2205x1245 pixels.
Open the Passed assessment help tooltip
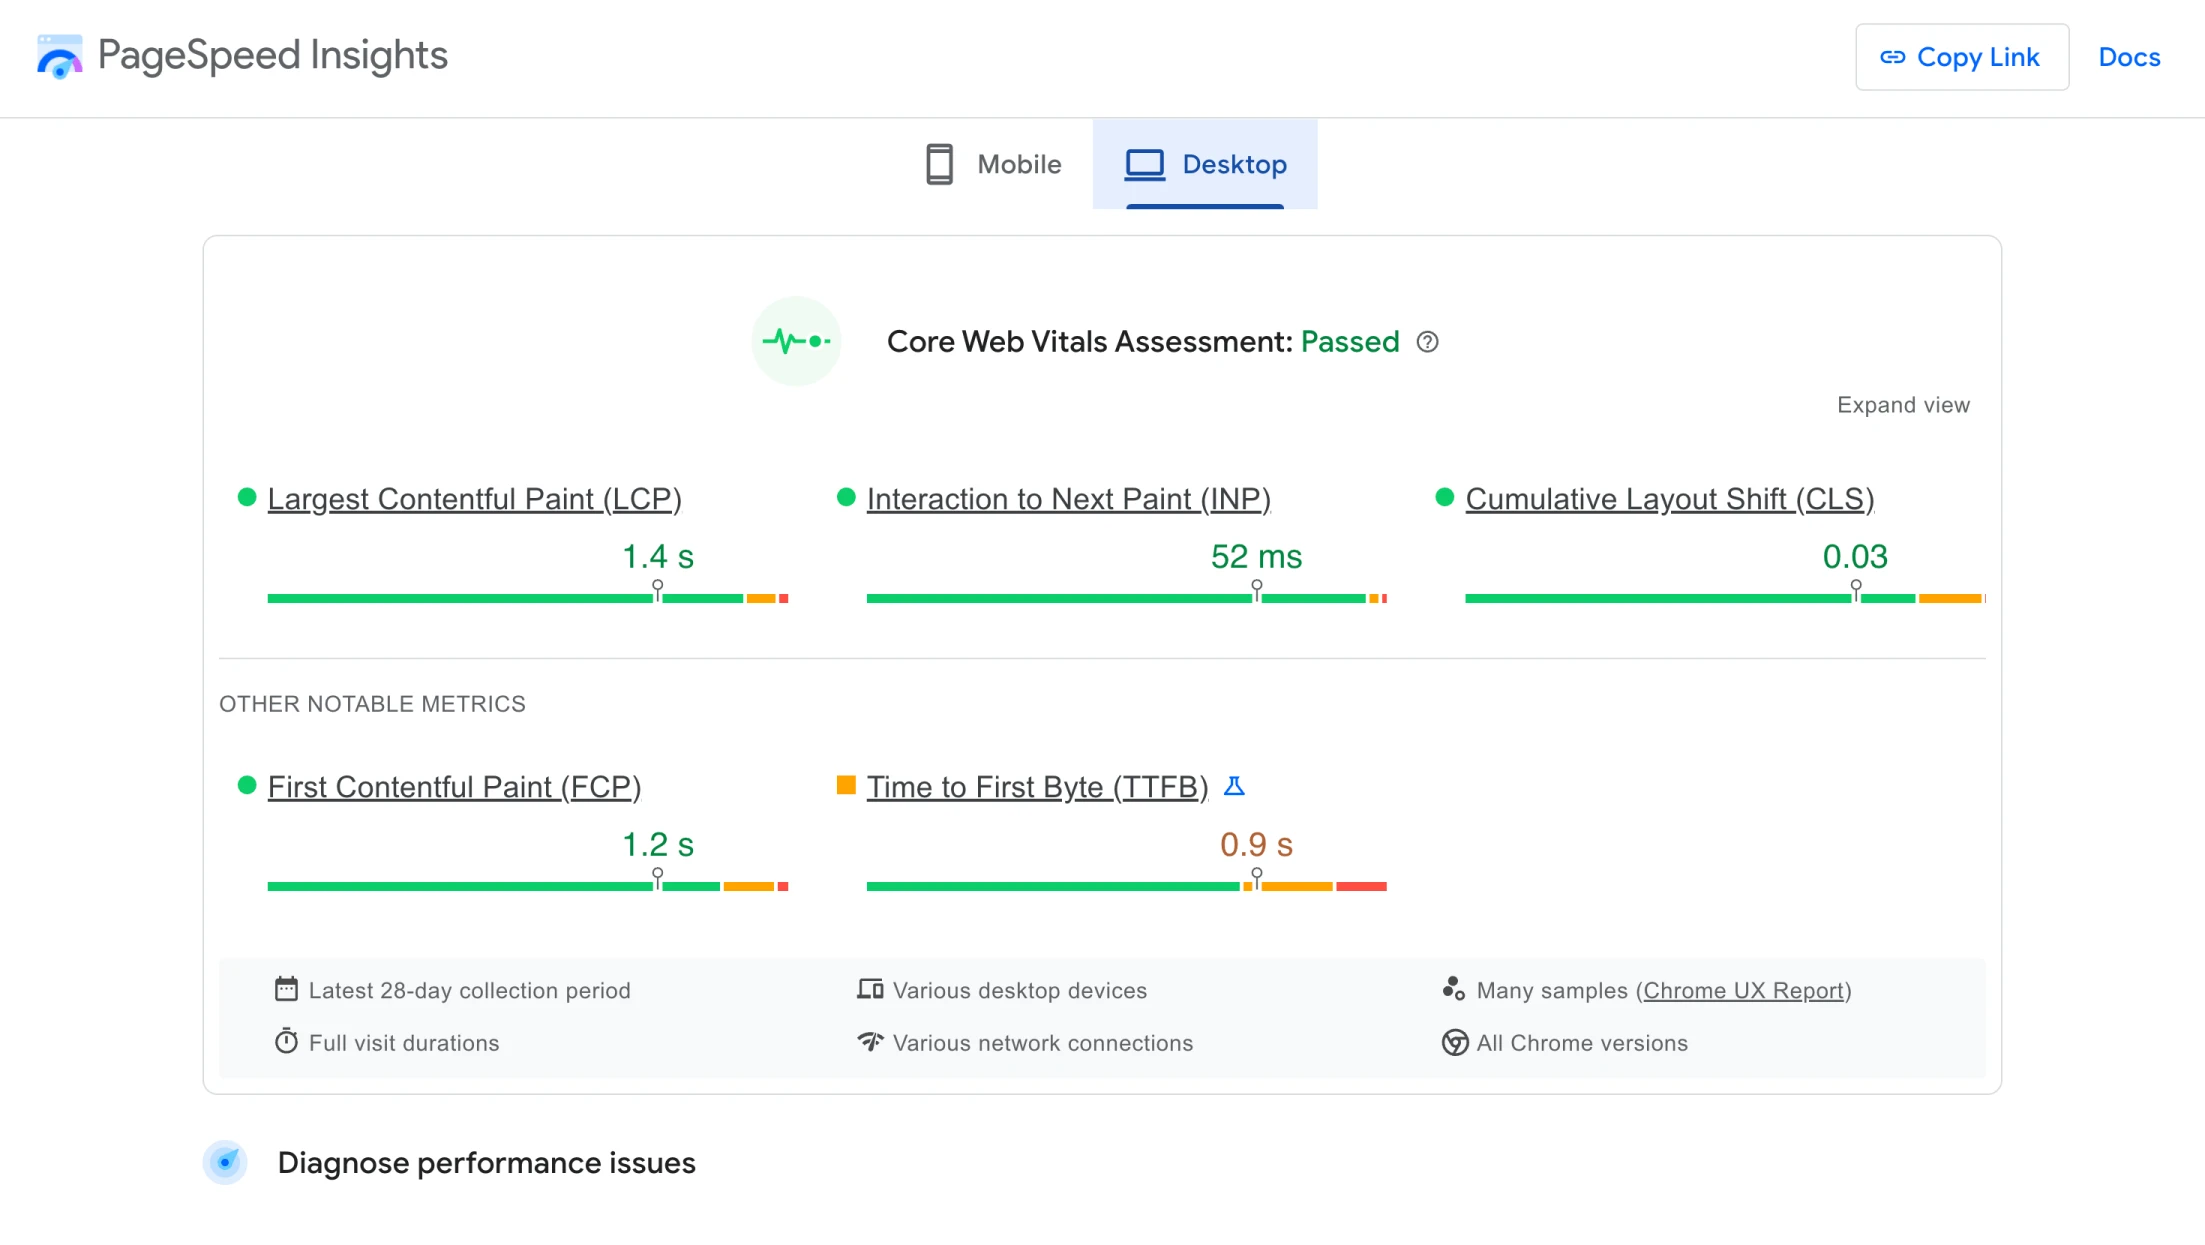1428,342
